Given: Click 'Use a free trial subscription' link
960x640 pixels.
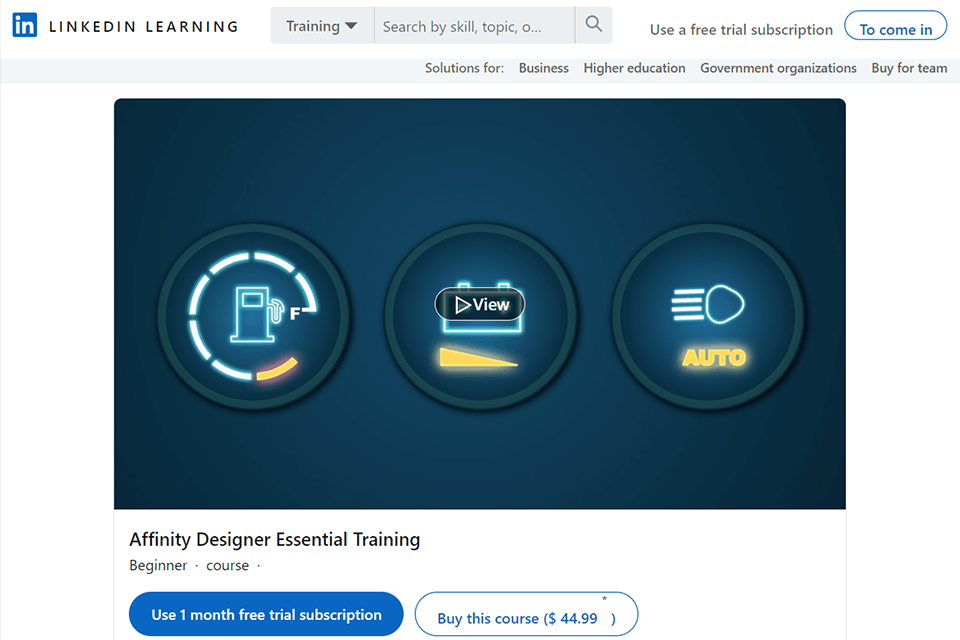Looking at the screenshot, I should coord(741,29).
